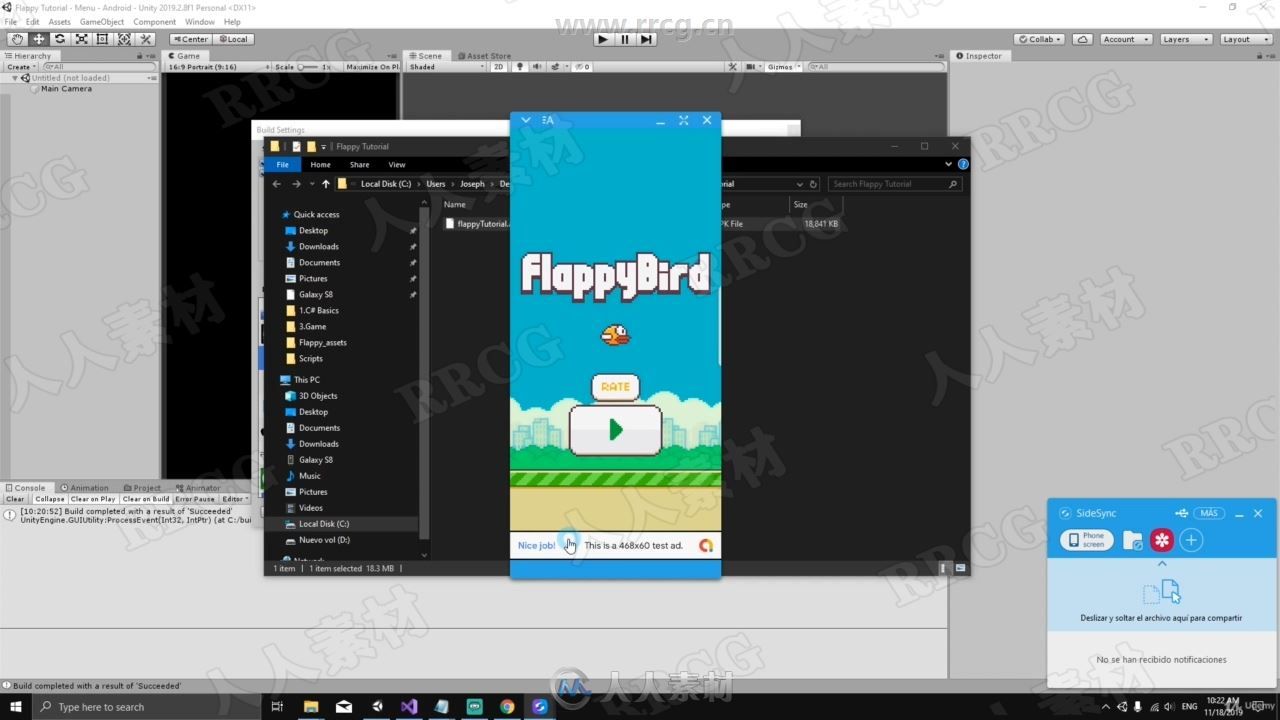Open Chrome from the taskbar

pyautogui.click(x=507, y=707)
